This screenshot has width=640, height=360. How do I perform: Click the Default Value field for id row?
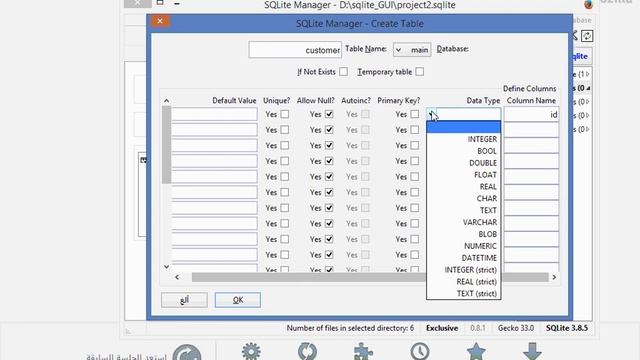(x=214, y=114)
